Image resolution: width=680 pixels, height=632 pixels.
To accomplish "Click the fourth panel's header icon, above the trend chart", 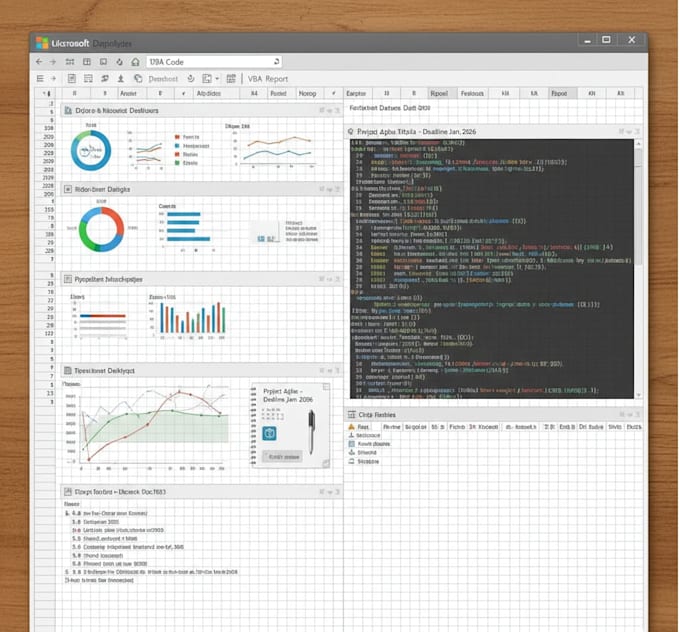I will 68,370.
